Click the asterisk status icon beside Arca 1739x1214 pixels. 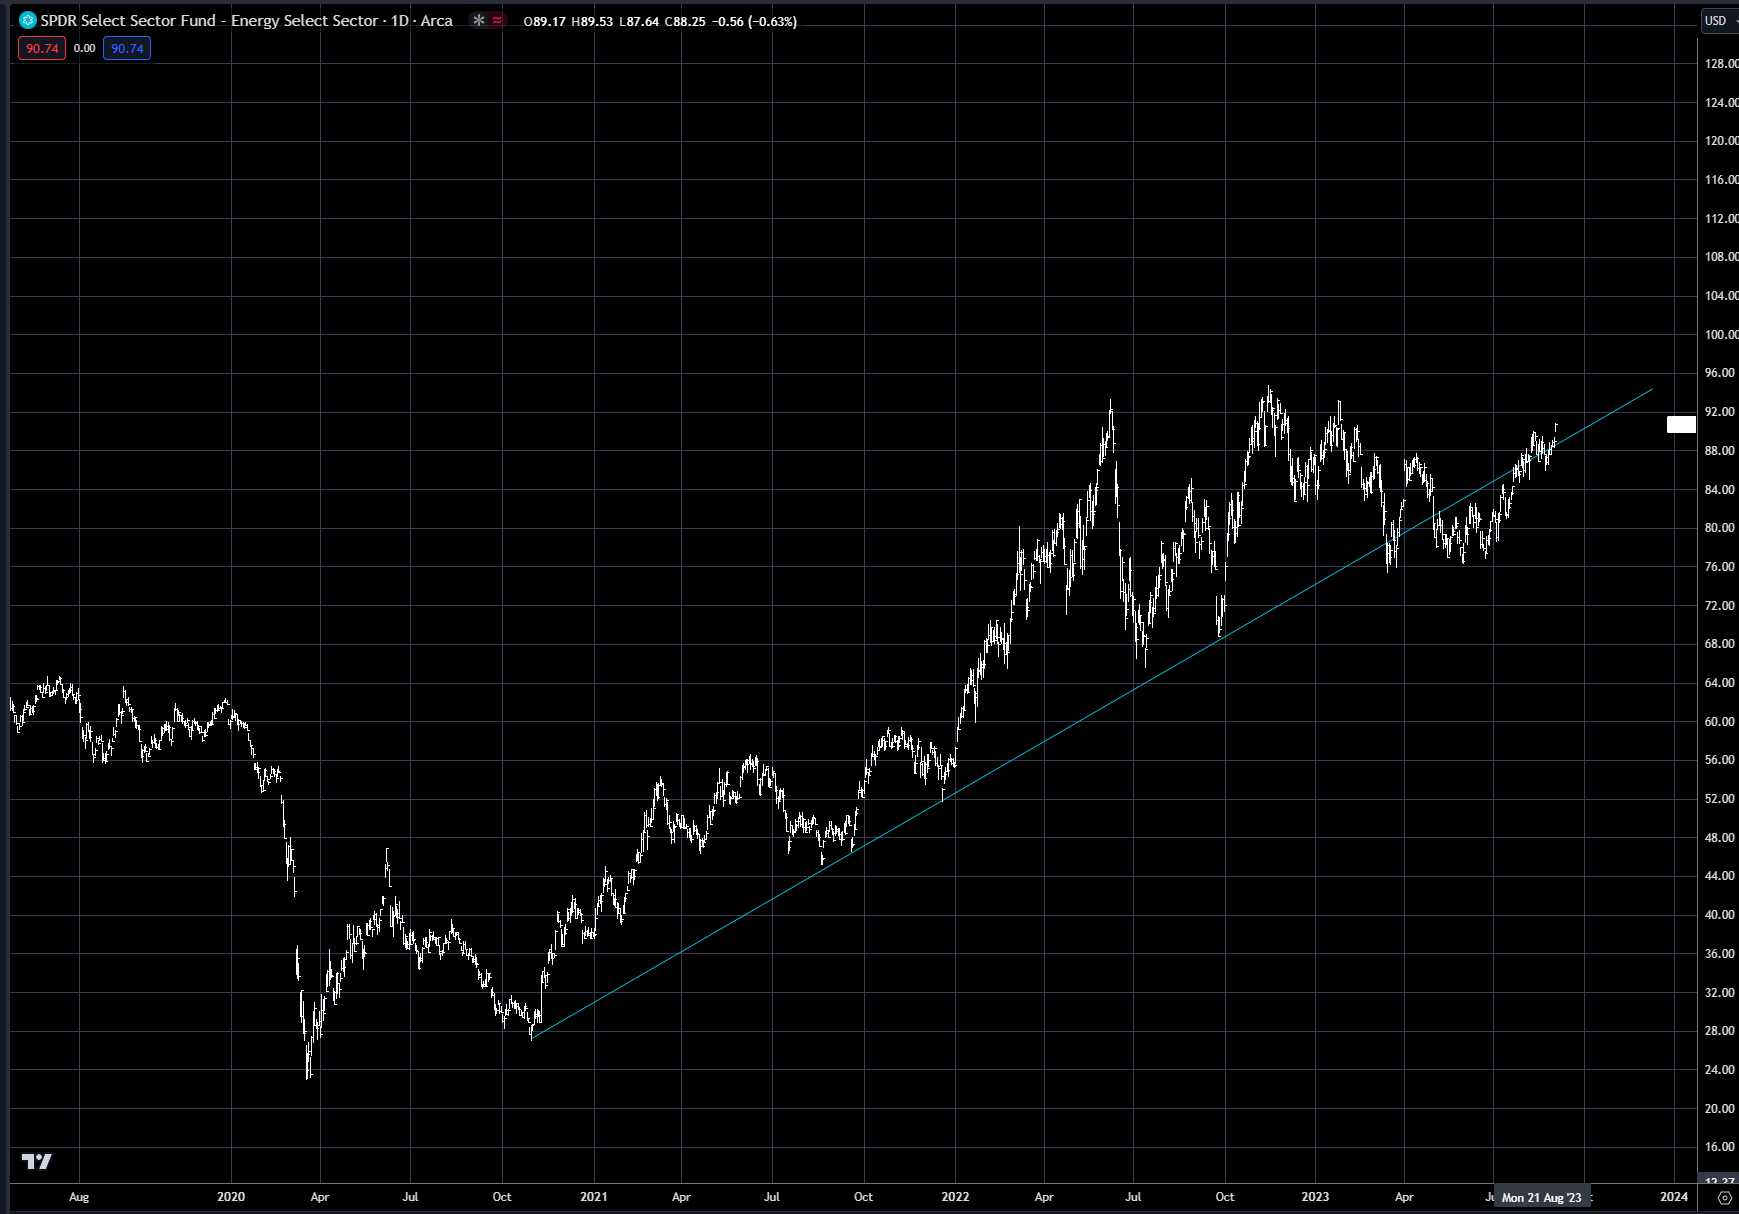tap(479, 20)
